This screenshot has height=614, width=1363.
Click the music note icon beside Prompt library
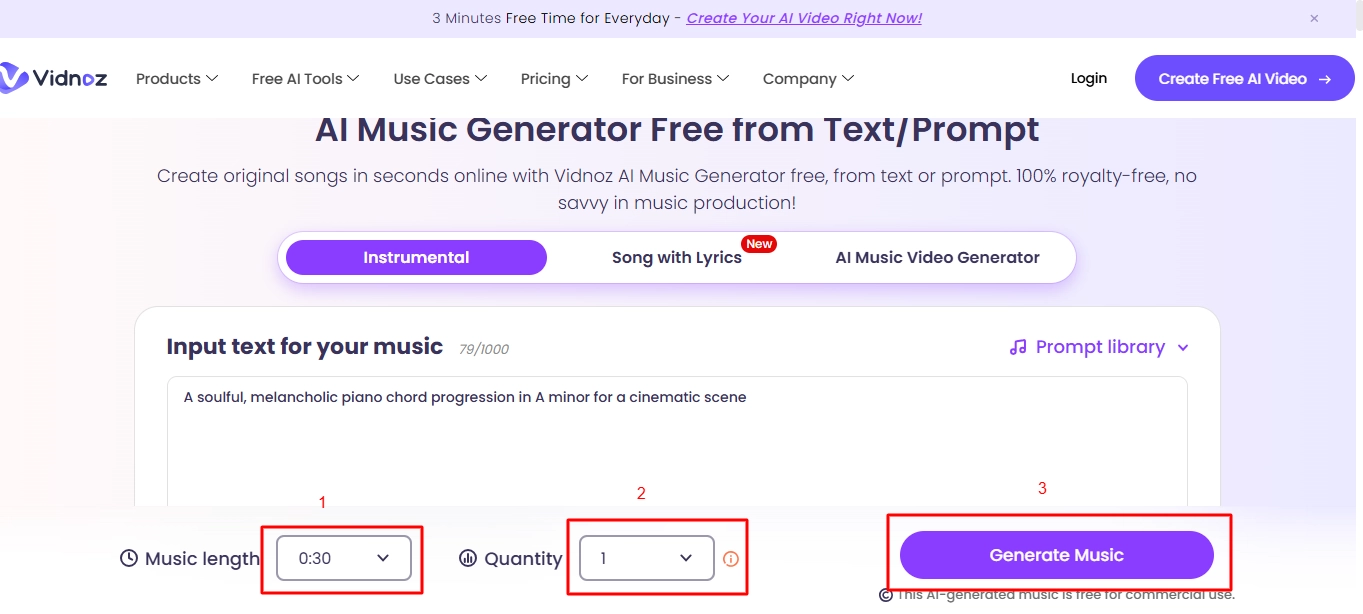click(x=1017, y=346)
